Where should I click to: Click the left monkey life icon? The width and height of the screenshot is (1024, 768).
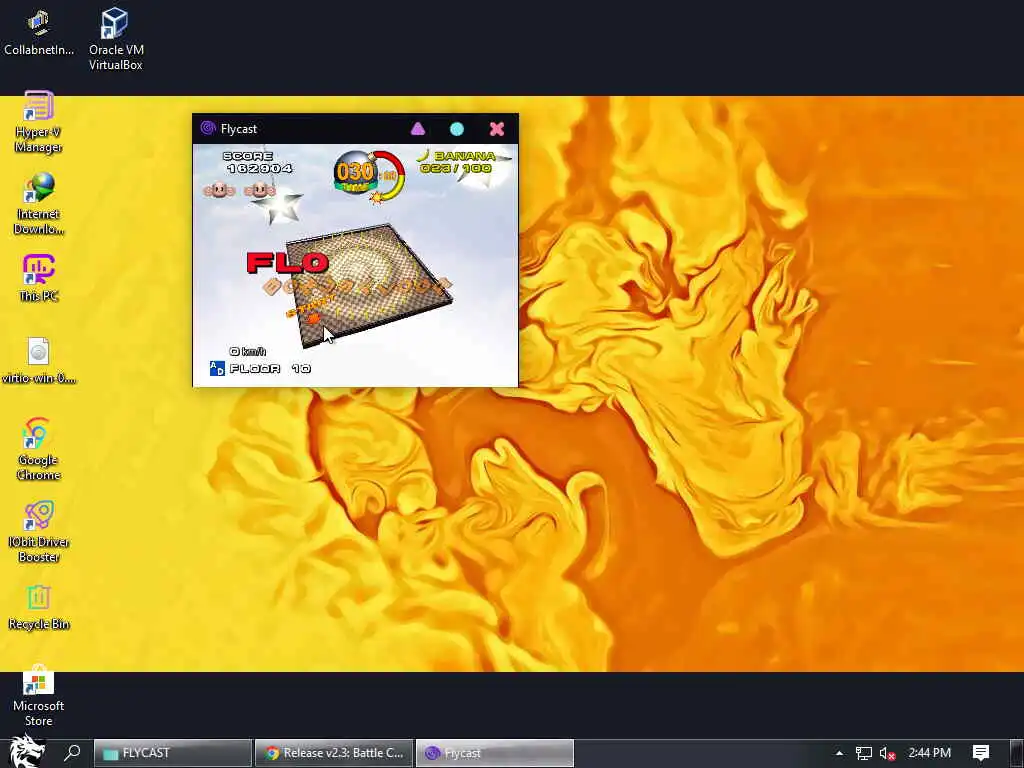[219, 190]
